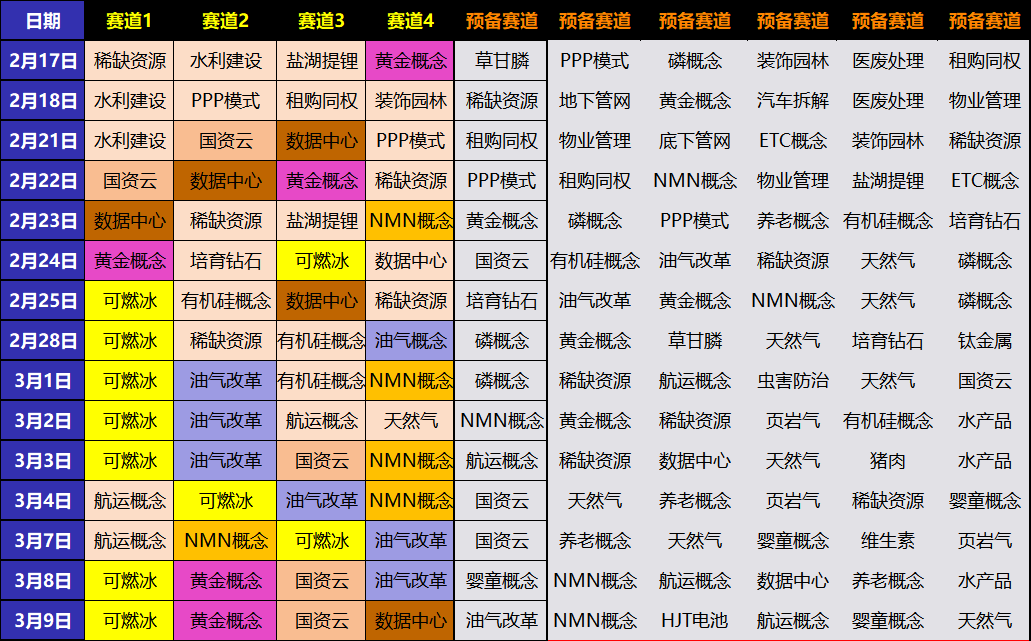This screenshot has height=641, width=1031.
Task: Select purple 油气概念 cell in 2月28日 row
Action: coord(410,341)
